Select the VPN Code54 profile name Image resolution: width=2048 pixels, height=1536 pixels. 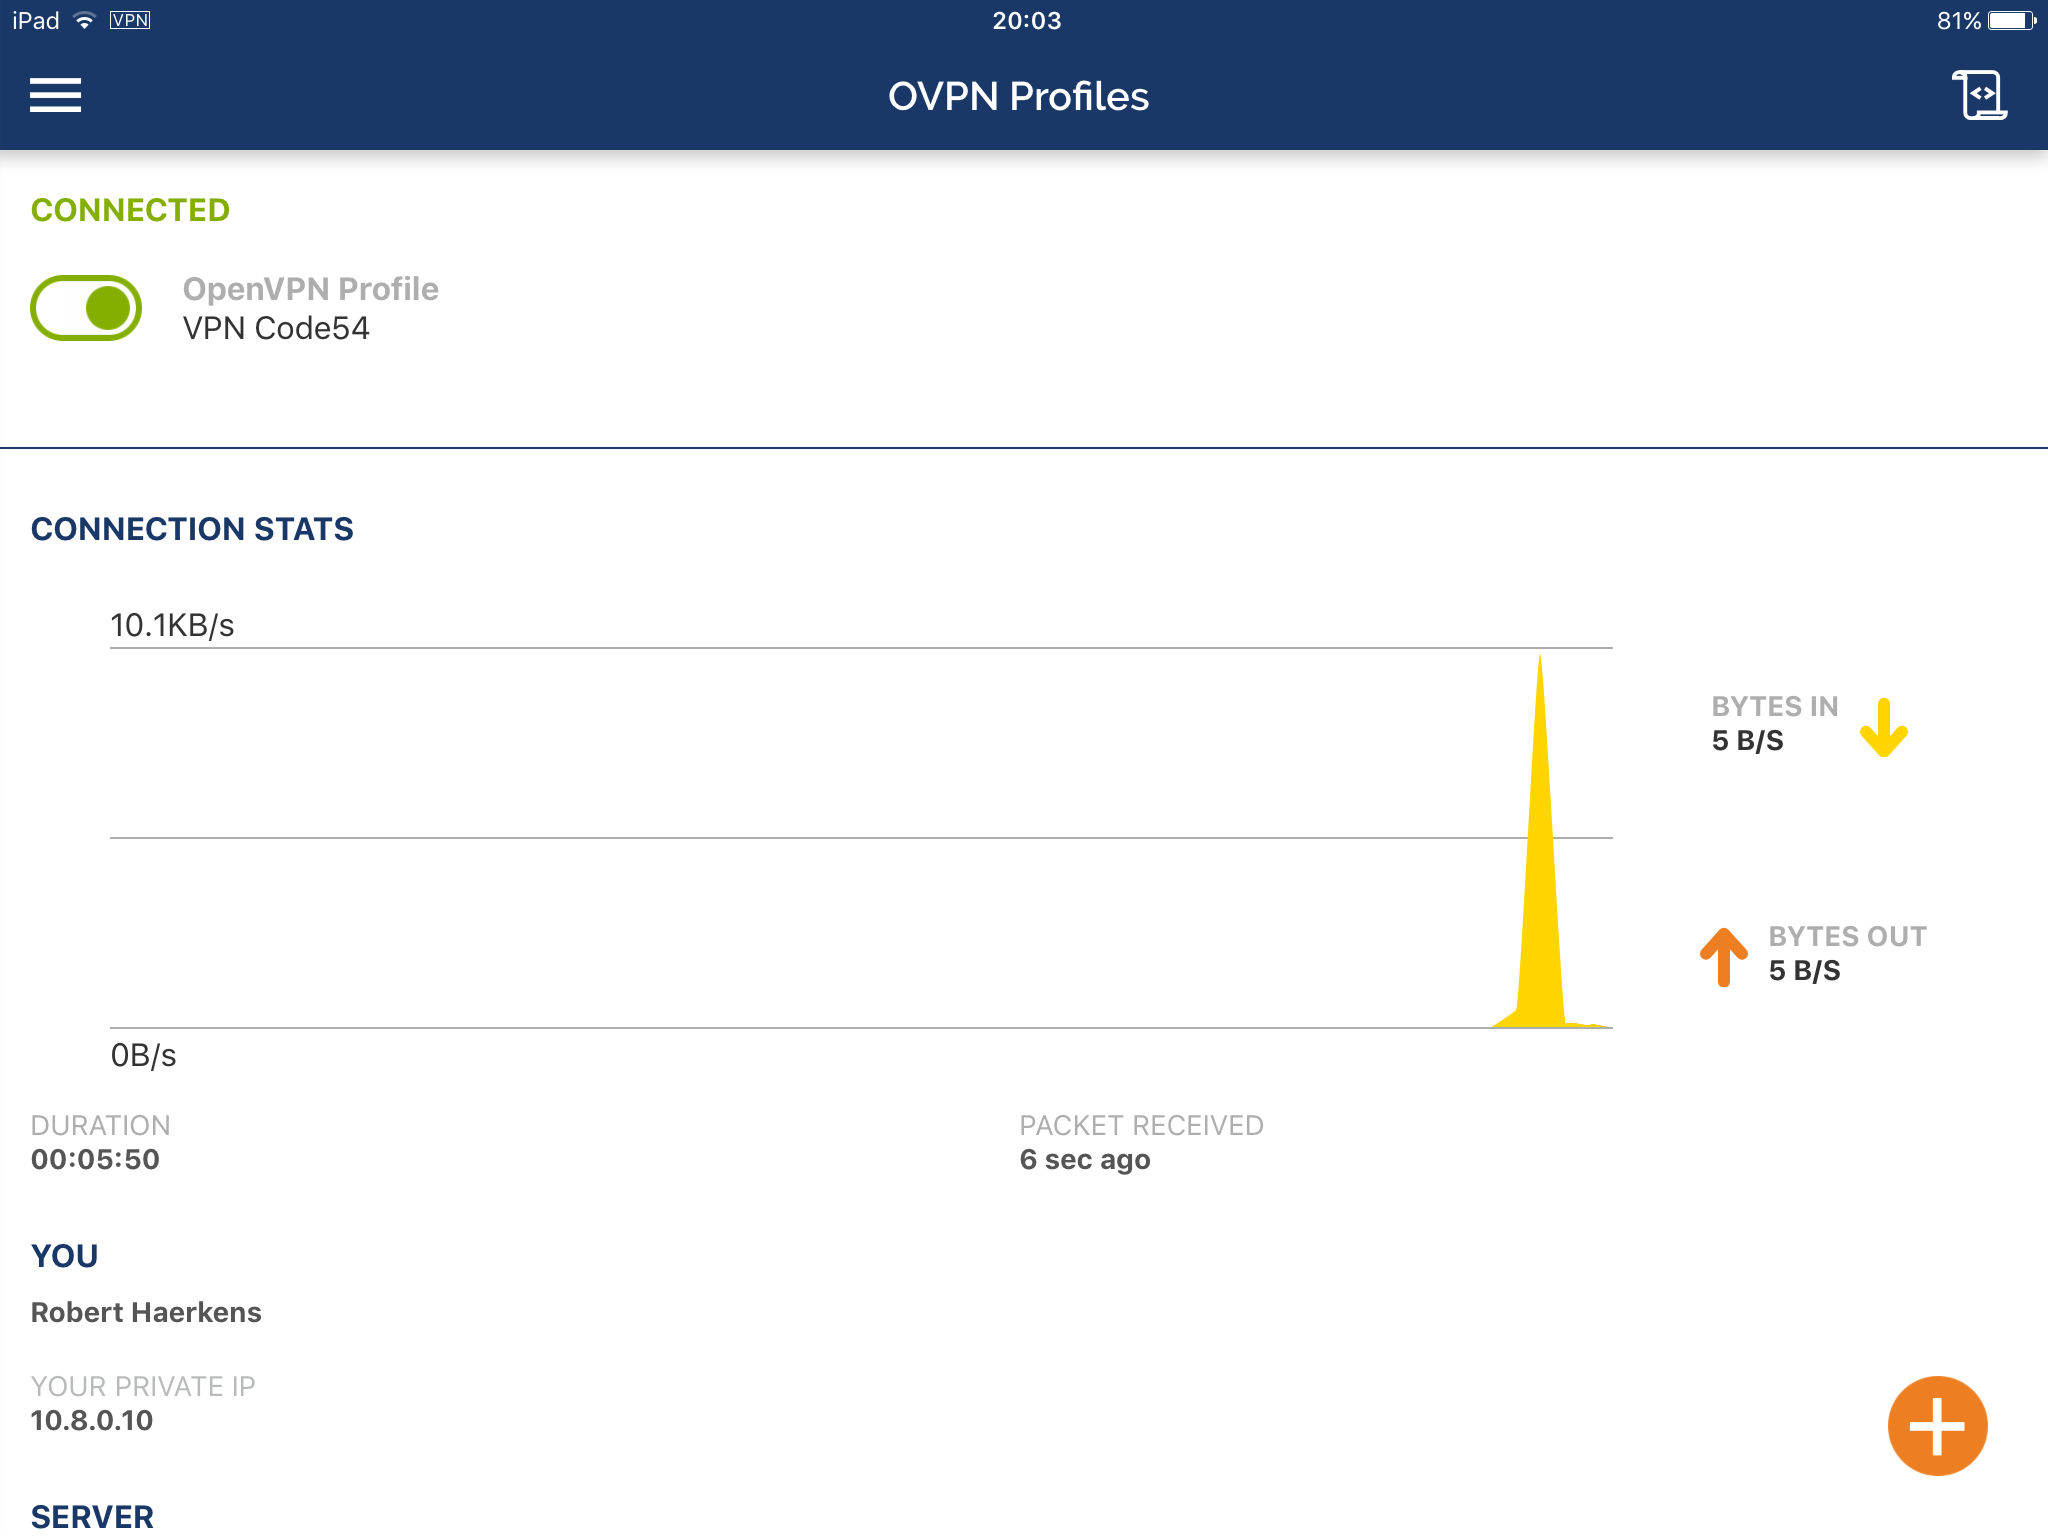pos(276,328)
